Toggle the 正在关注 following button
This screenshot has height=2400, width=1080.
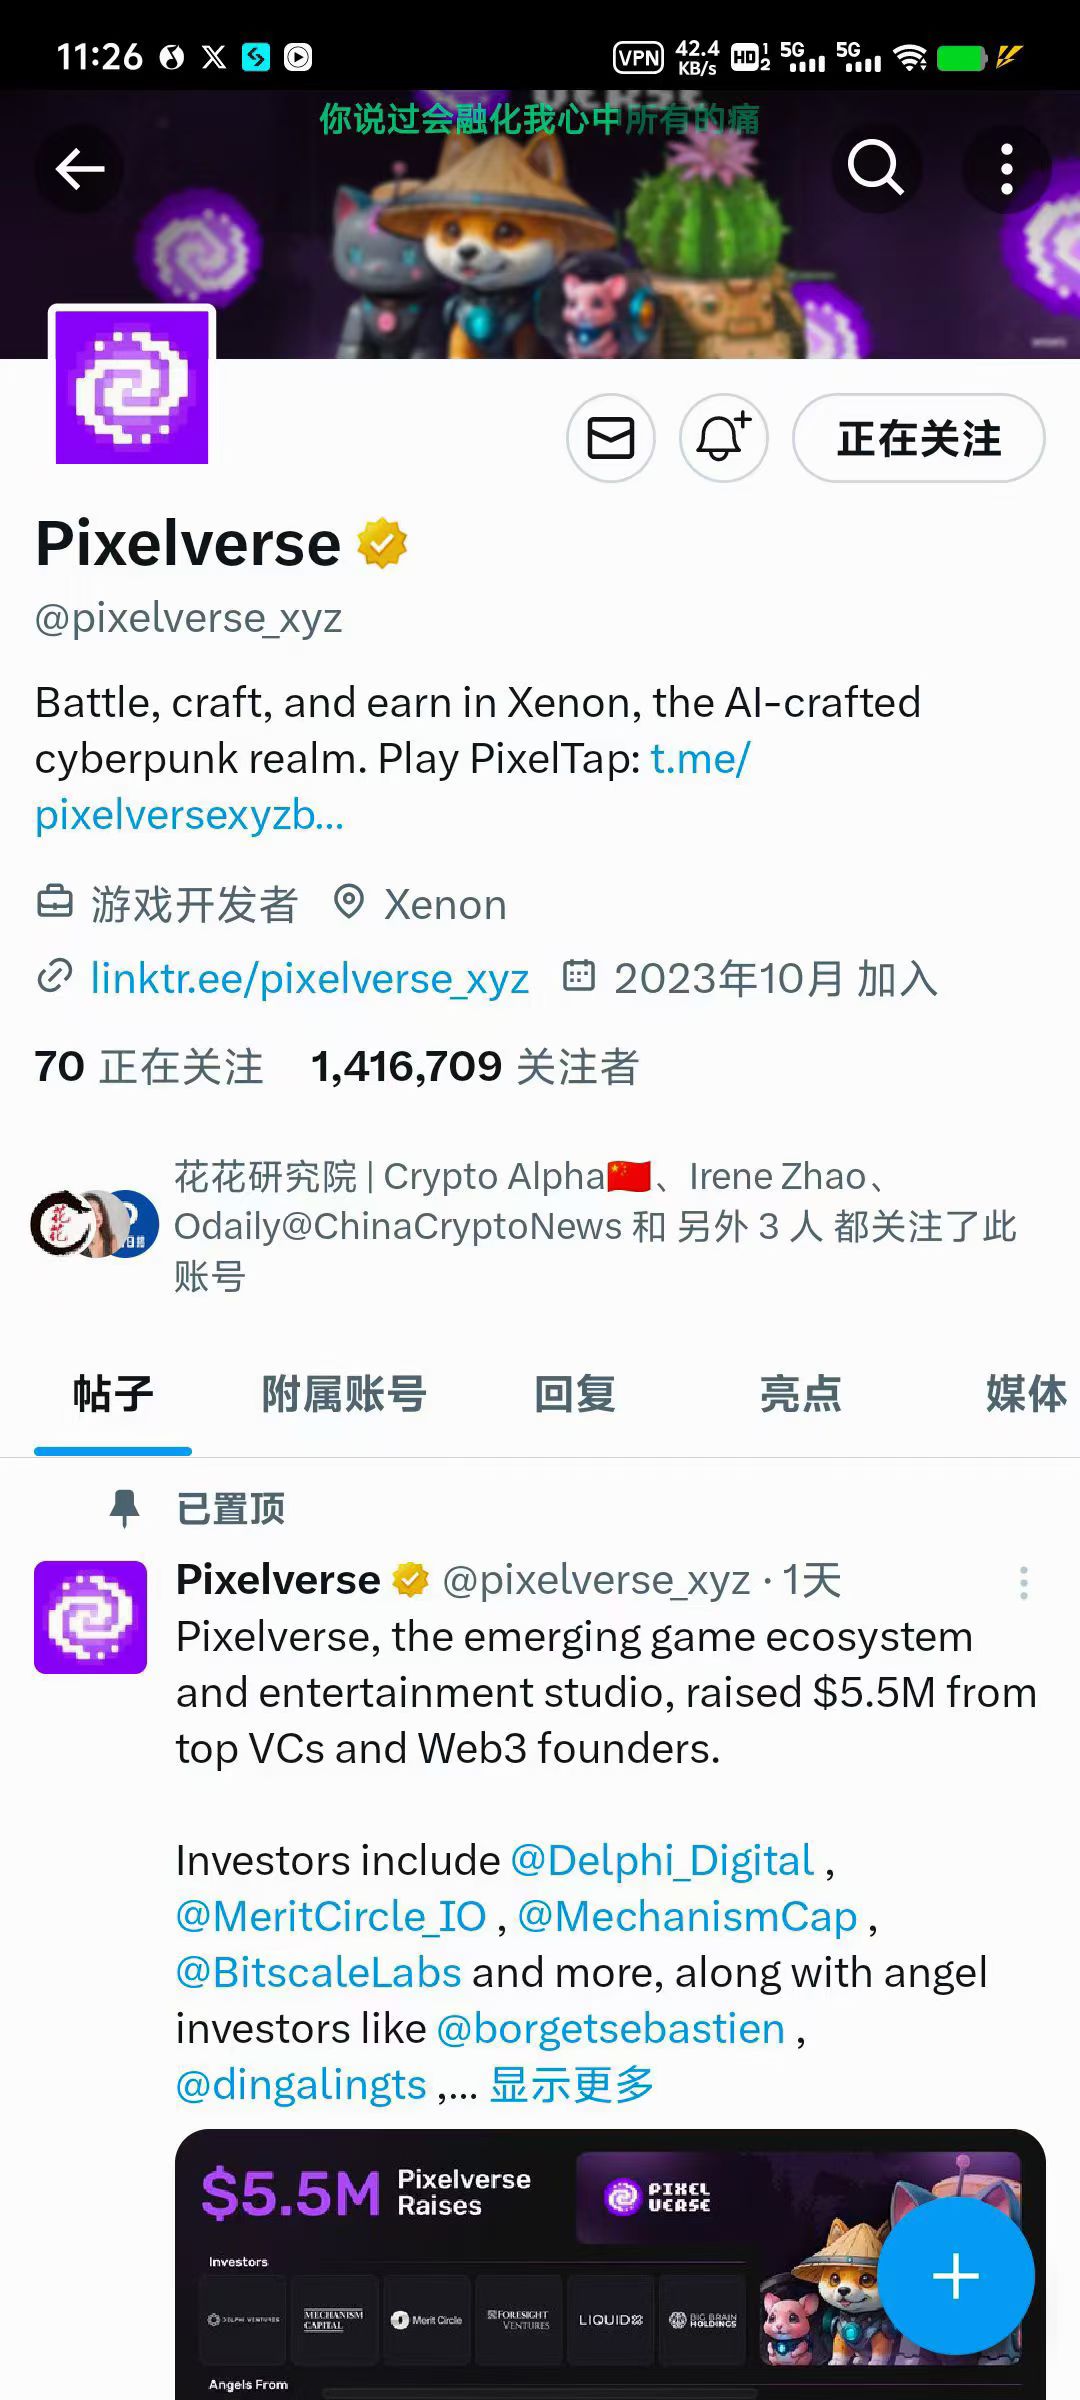click(x=919, y=438)
